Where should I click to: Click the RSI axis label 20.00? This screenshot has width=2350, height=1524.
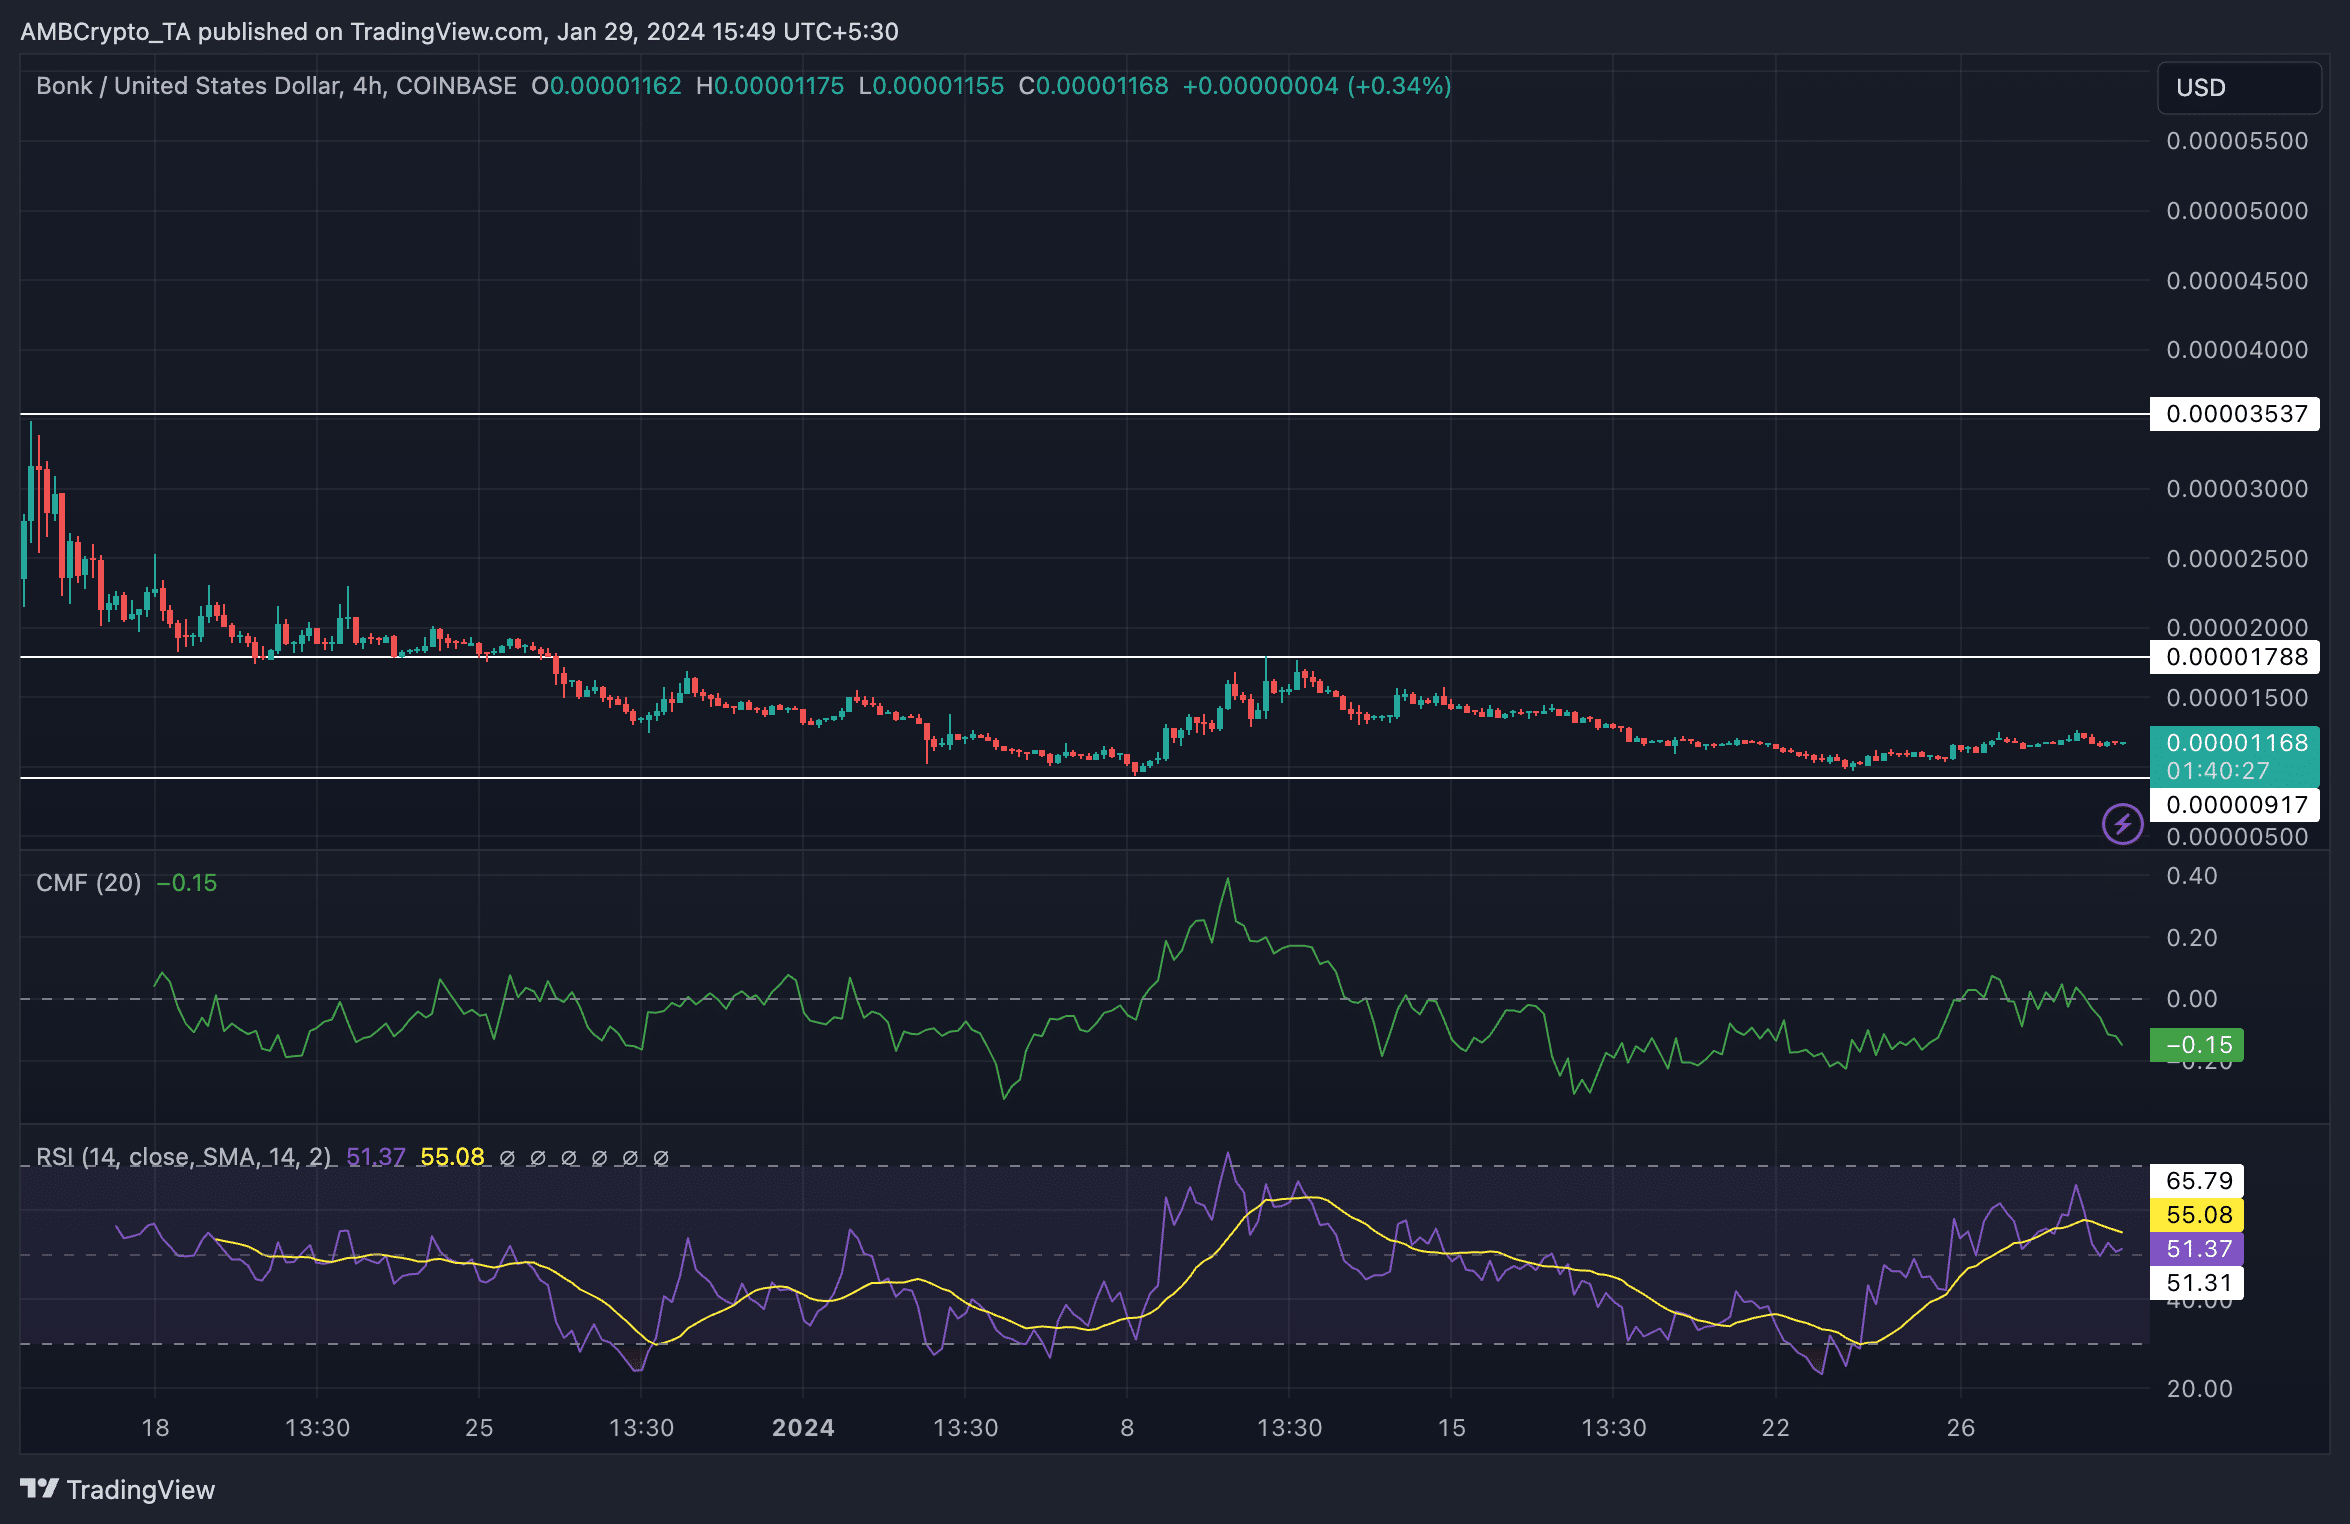pyautogui.click(x=2199, y=1389)
